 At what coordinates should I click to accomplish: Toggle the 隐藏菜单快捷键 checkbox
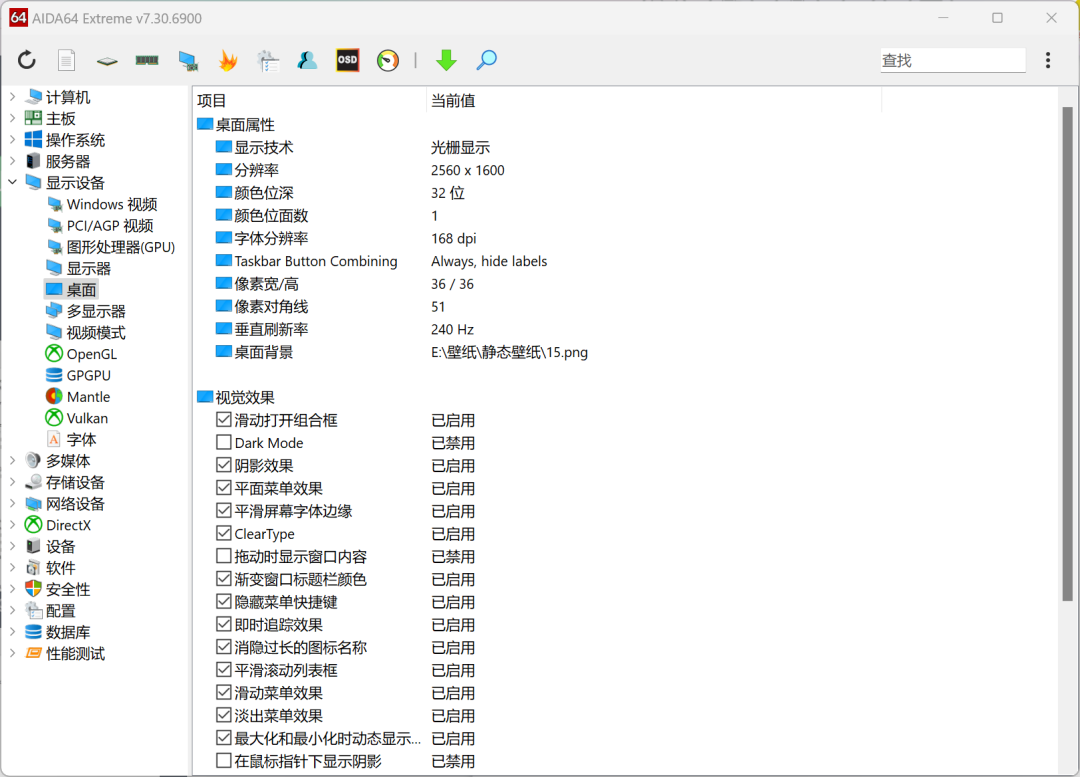223,601
